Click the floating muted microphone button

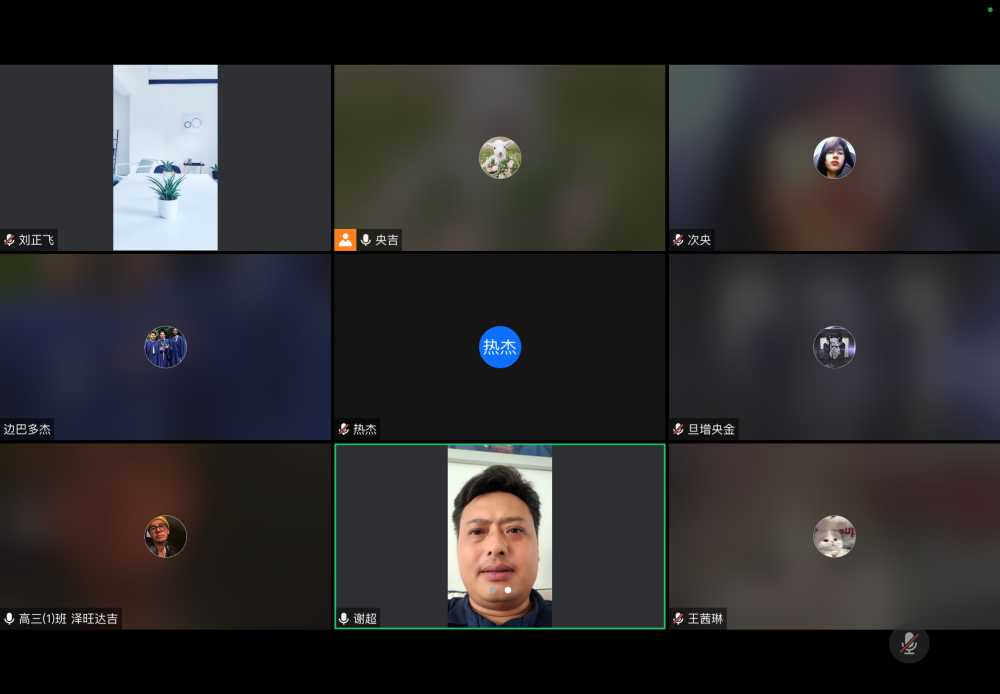point(908,643)
